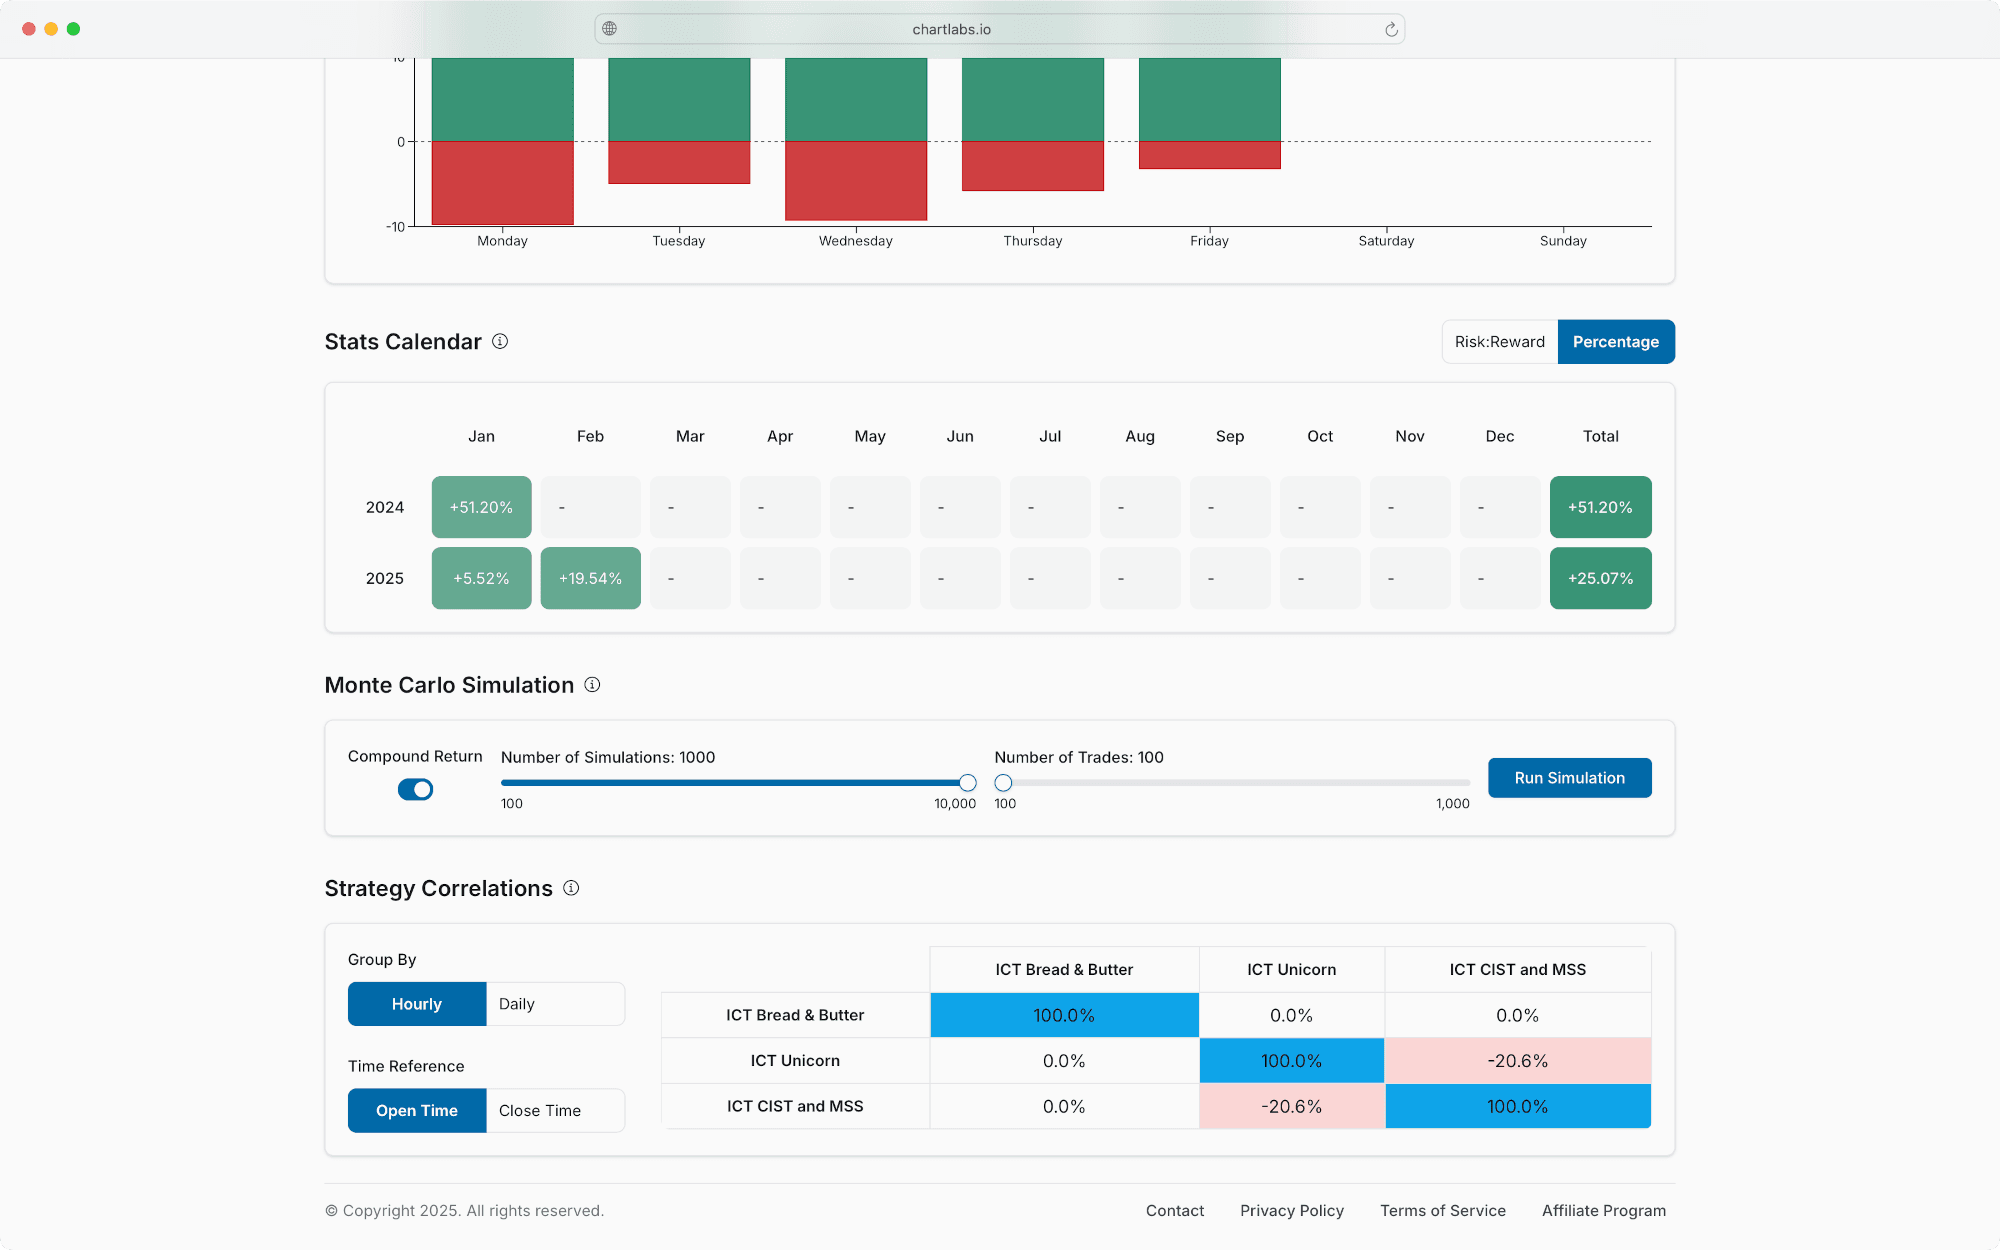The image size is (2000, 1250).
Task: Select Risk:Reward view for Stats Calendar
Action: pos(1499,342)
